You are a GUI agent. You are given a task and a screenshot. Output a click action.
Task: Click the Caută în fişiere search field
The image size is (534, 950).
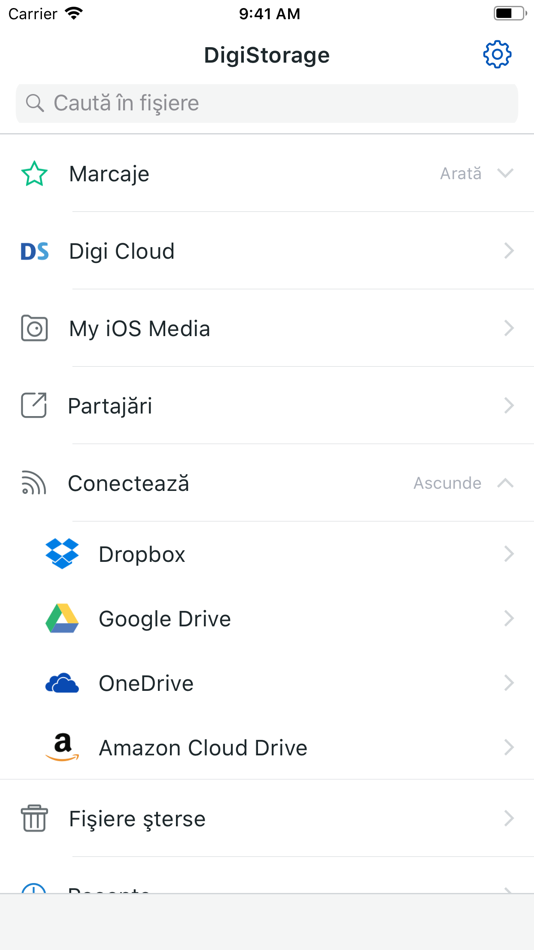pos(267,103)
